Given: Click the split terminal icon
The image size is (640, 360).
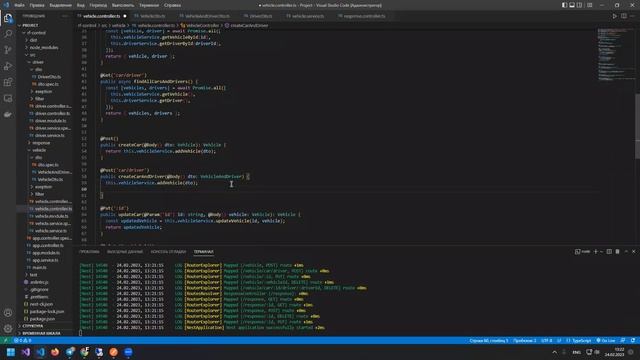Looking at the screenshot, I should coord(609,251).
